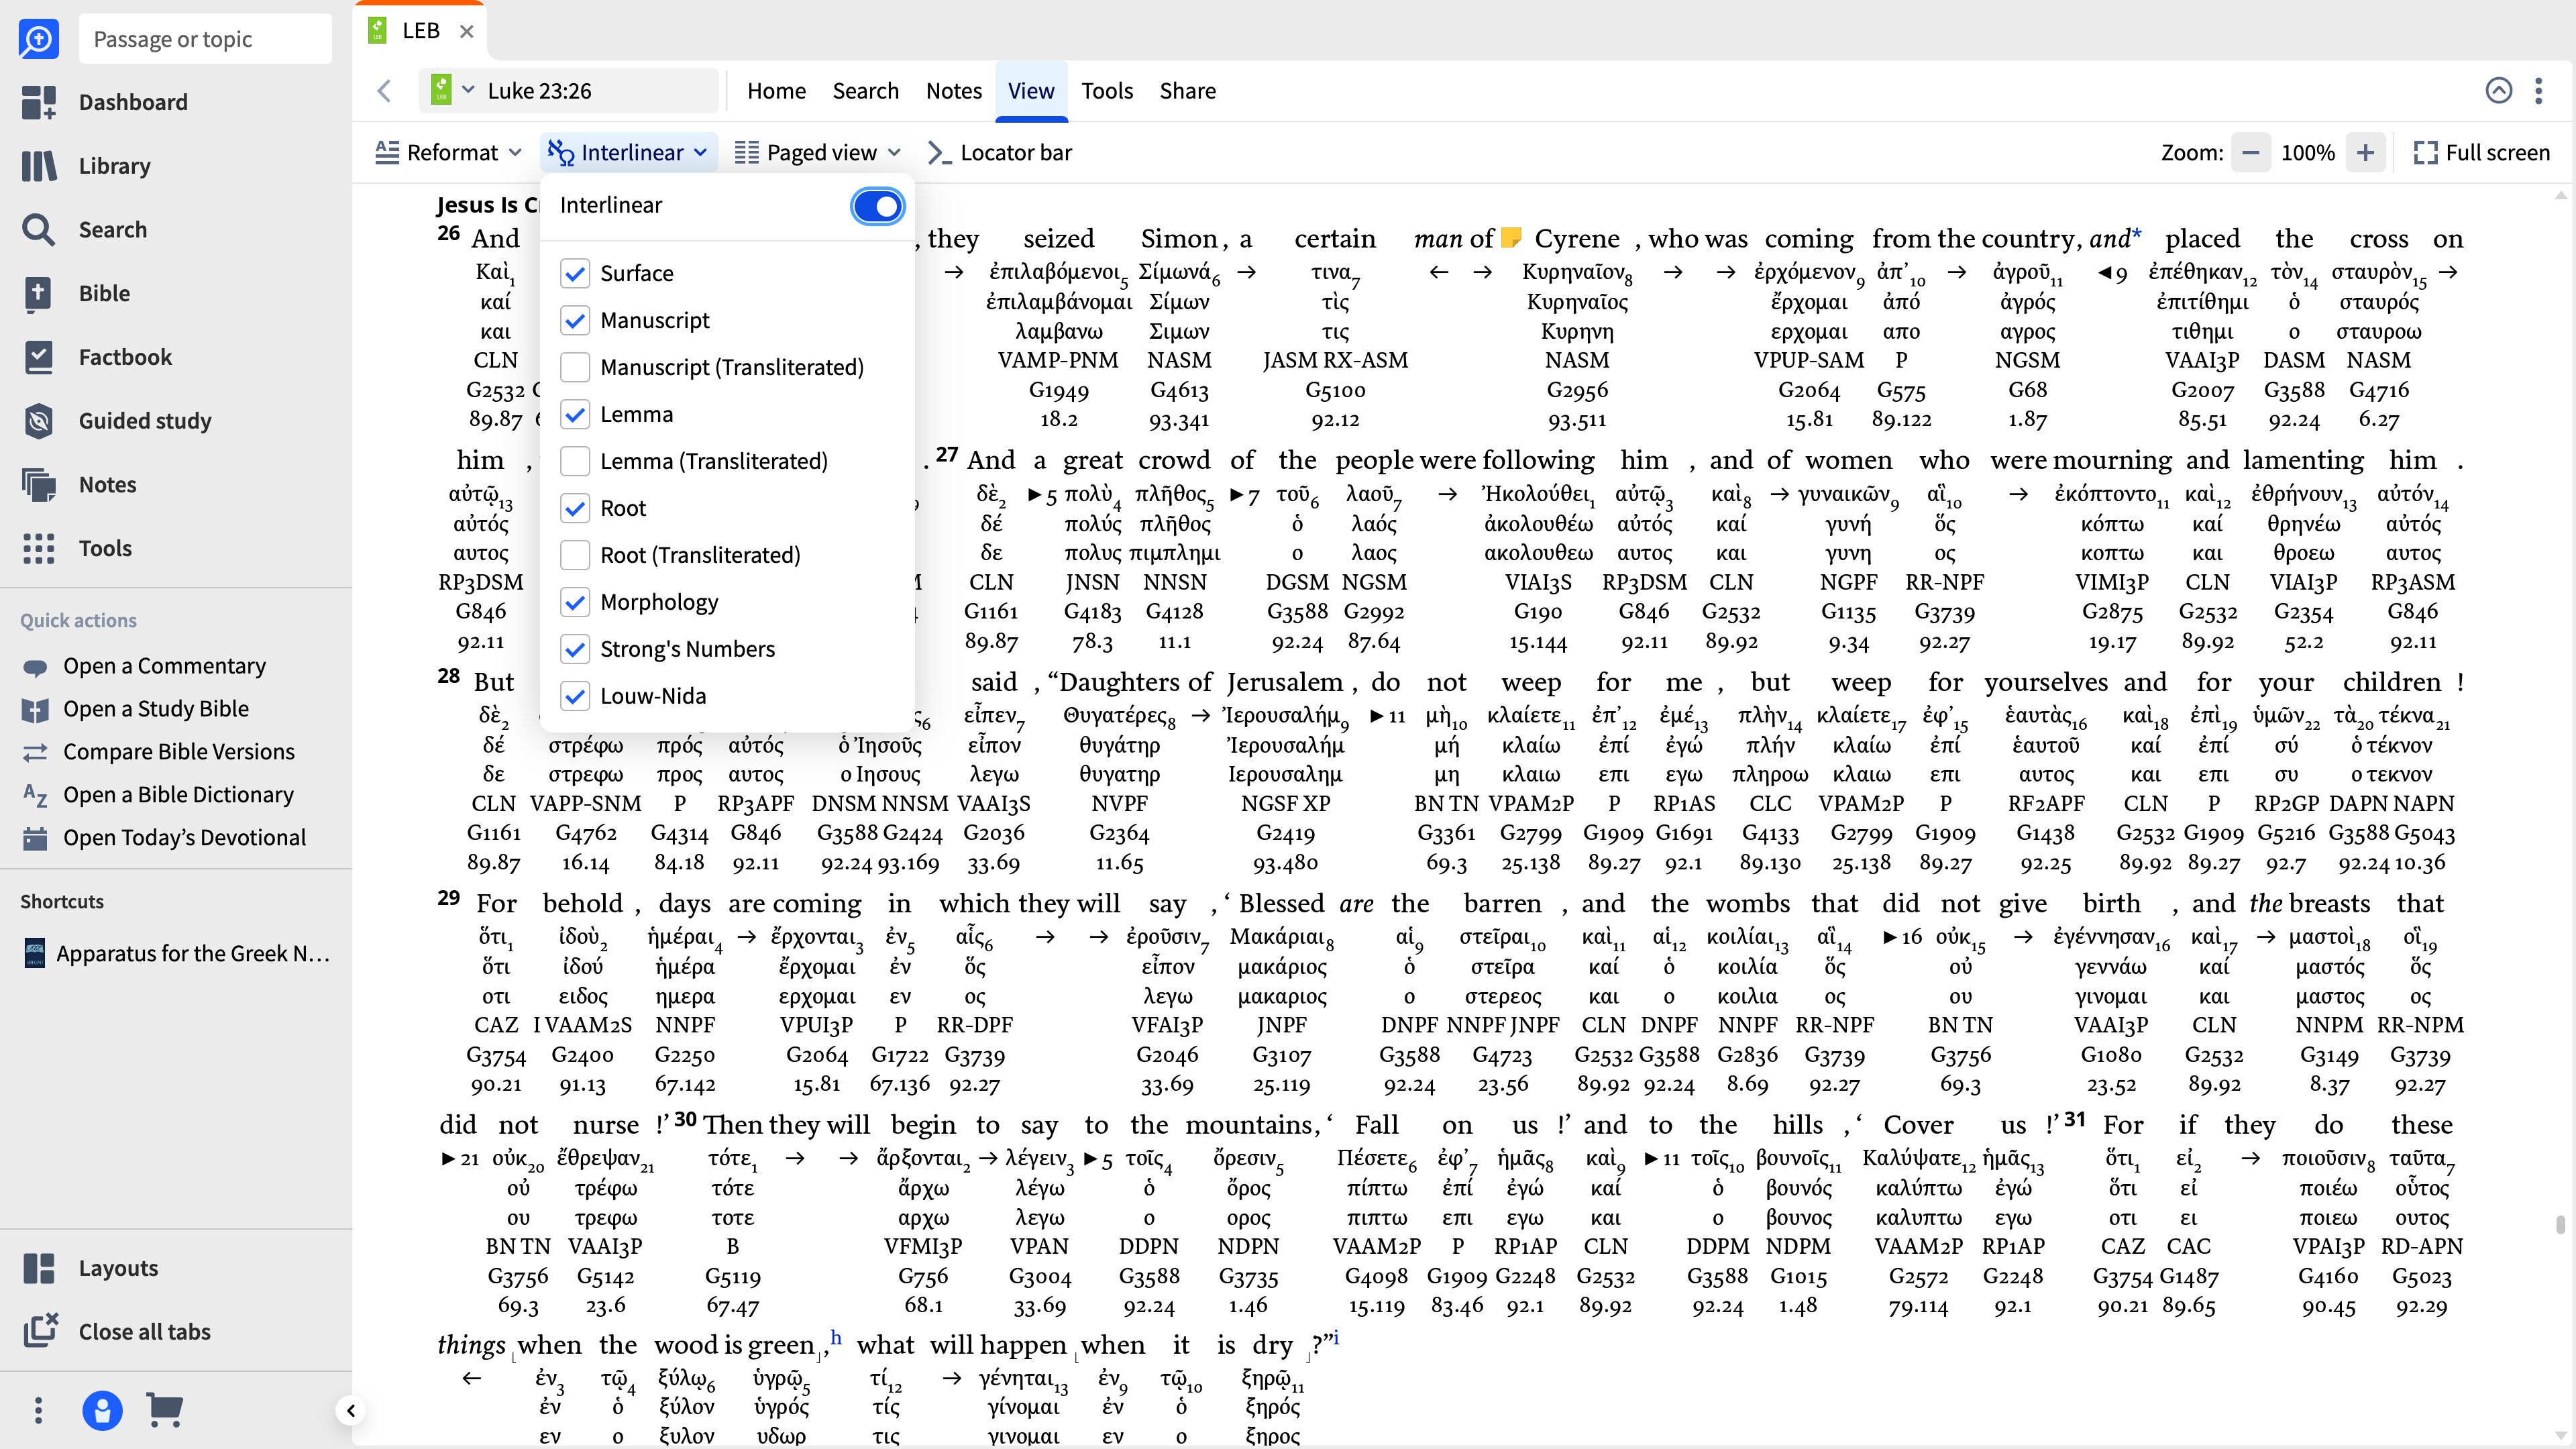Close the LEB tab
2576x1449 pixels.
466,31
